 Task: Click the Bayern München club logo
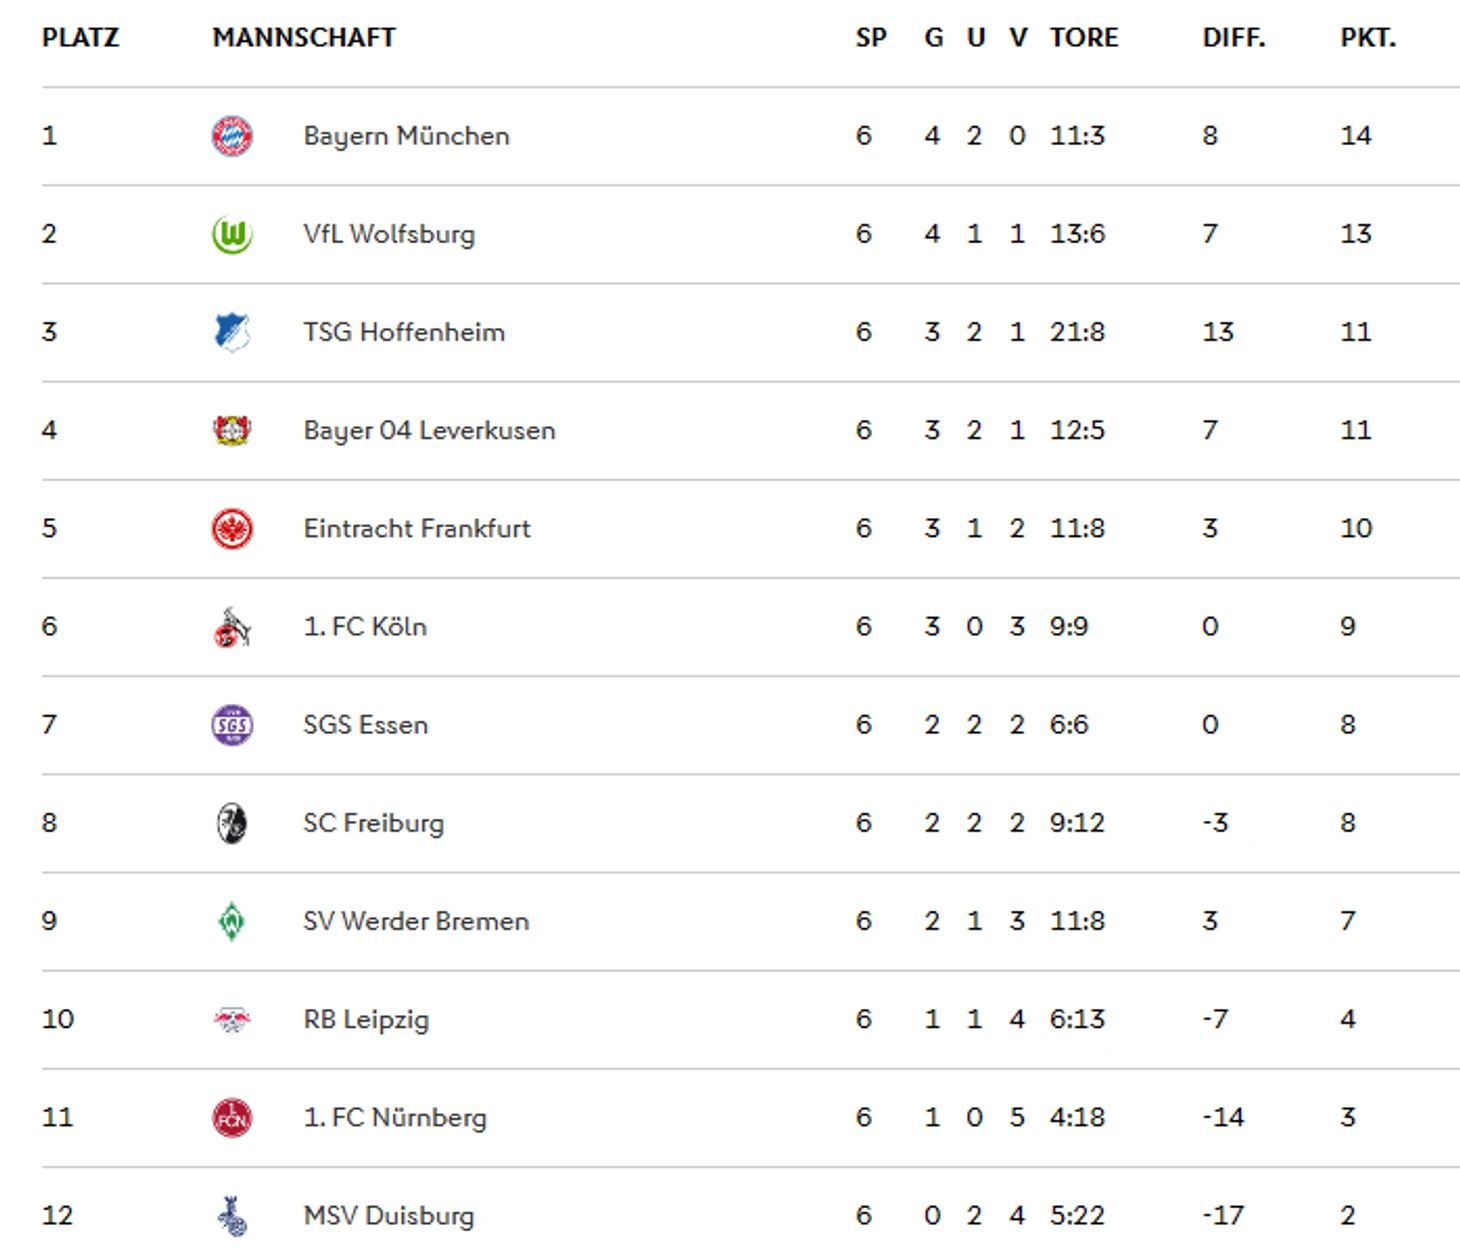232,136
